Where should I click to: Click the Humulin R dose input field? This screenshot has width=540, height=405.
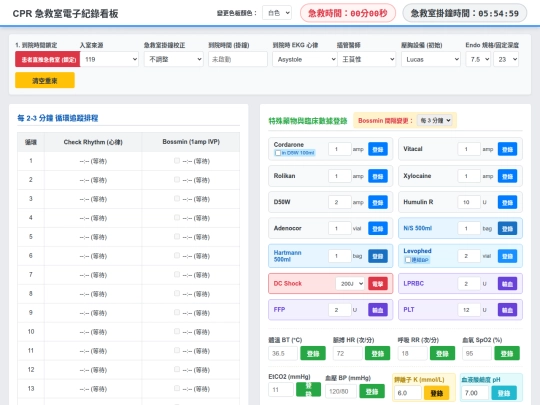(x=469, y=202)
